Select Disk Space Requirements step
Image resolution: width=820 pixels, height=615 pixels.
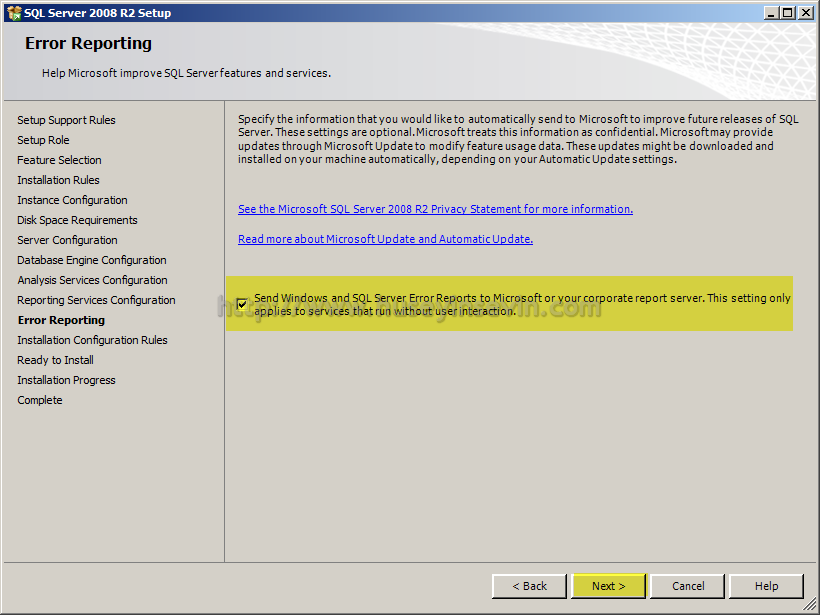point(77,220)
